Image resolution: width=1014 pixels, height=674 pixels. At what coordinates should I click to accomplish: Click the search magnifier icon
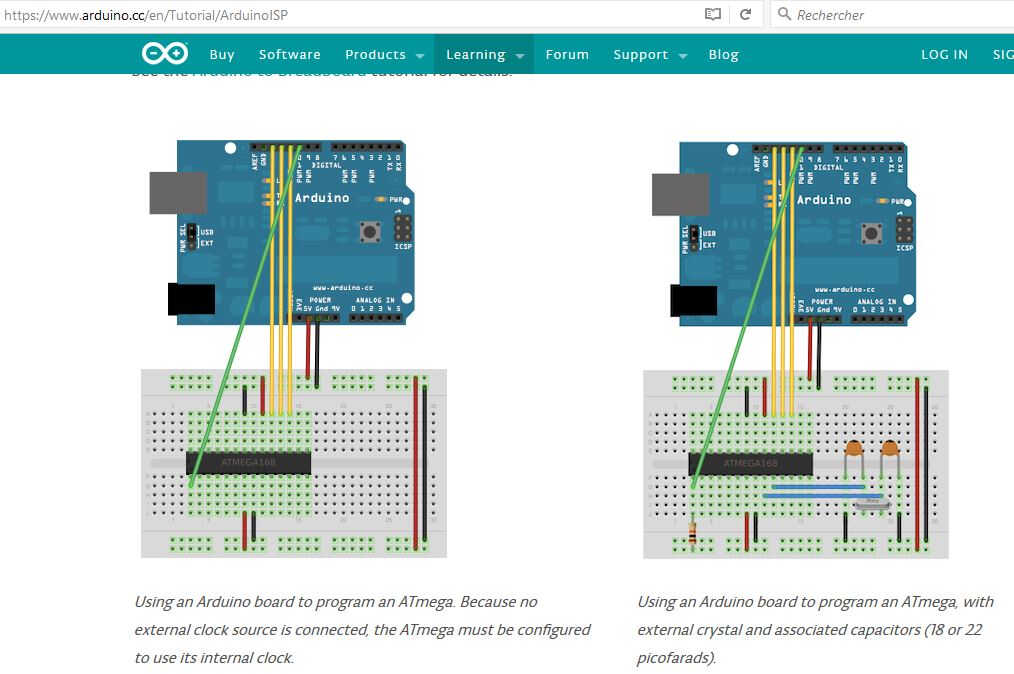tap(784, 14)
